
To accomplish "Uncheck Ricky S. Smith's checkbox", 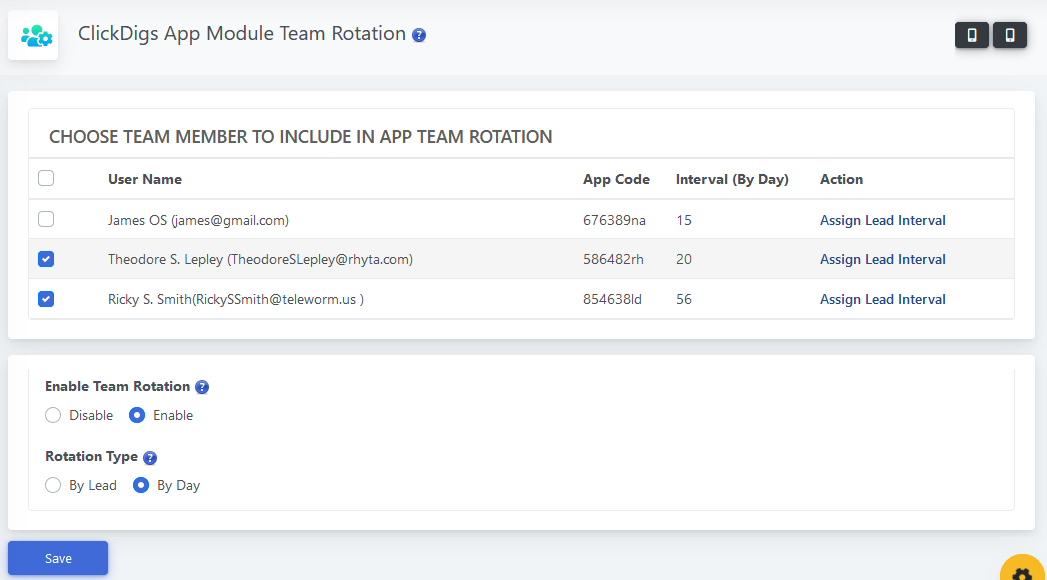I will 46,299.
